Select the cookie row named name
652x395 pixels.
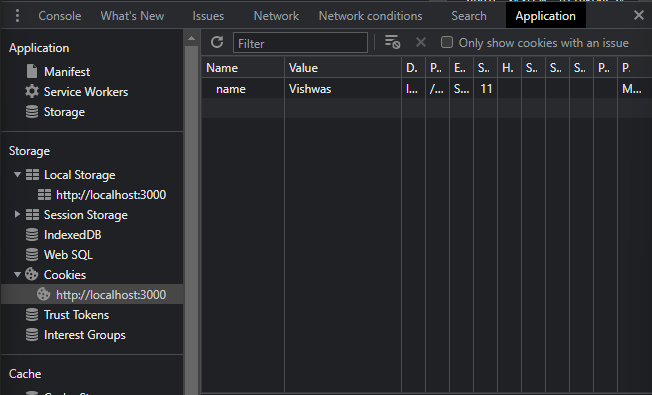point(427,89)
